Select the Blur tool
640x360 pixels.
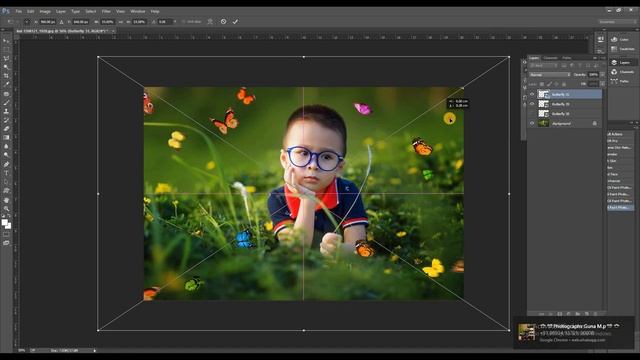(x=6, y=146)
